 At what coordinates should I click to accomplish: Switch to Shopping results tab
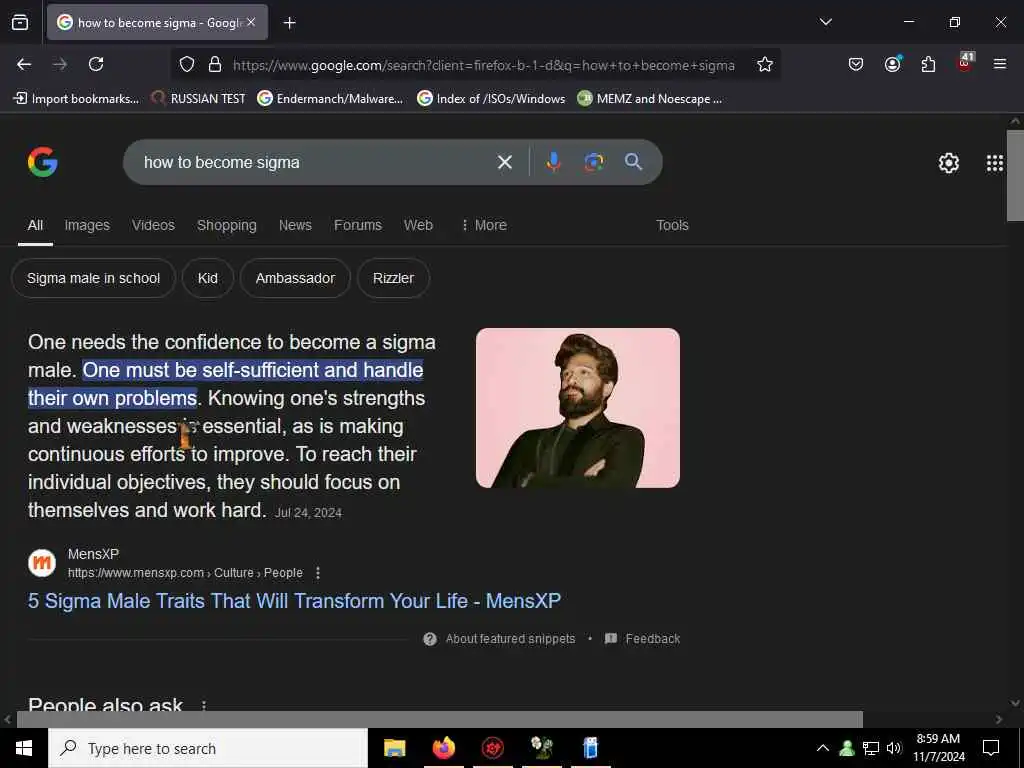227,225
